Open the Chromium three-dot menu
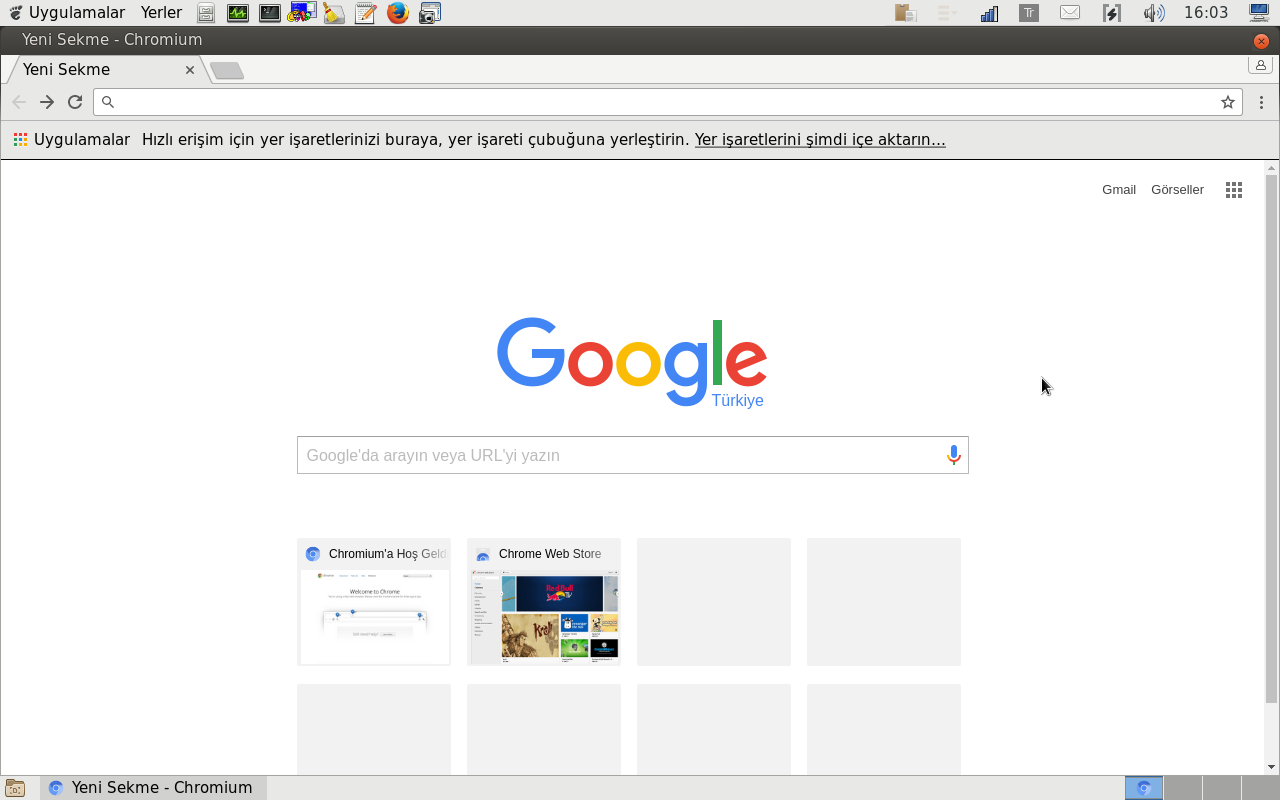The height and width of the screenshot is (800, 1280). 1262,102
